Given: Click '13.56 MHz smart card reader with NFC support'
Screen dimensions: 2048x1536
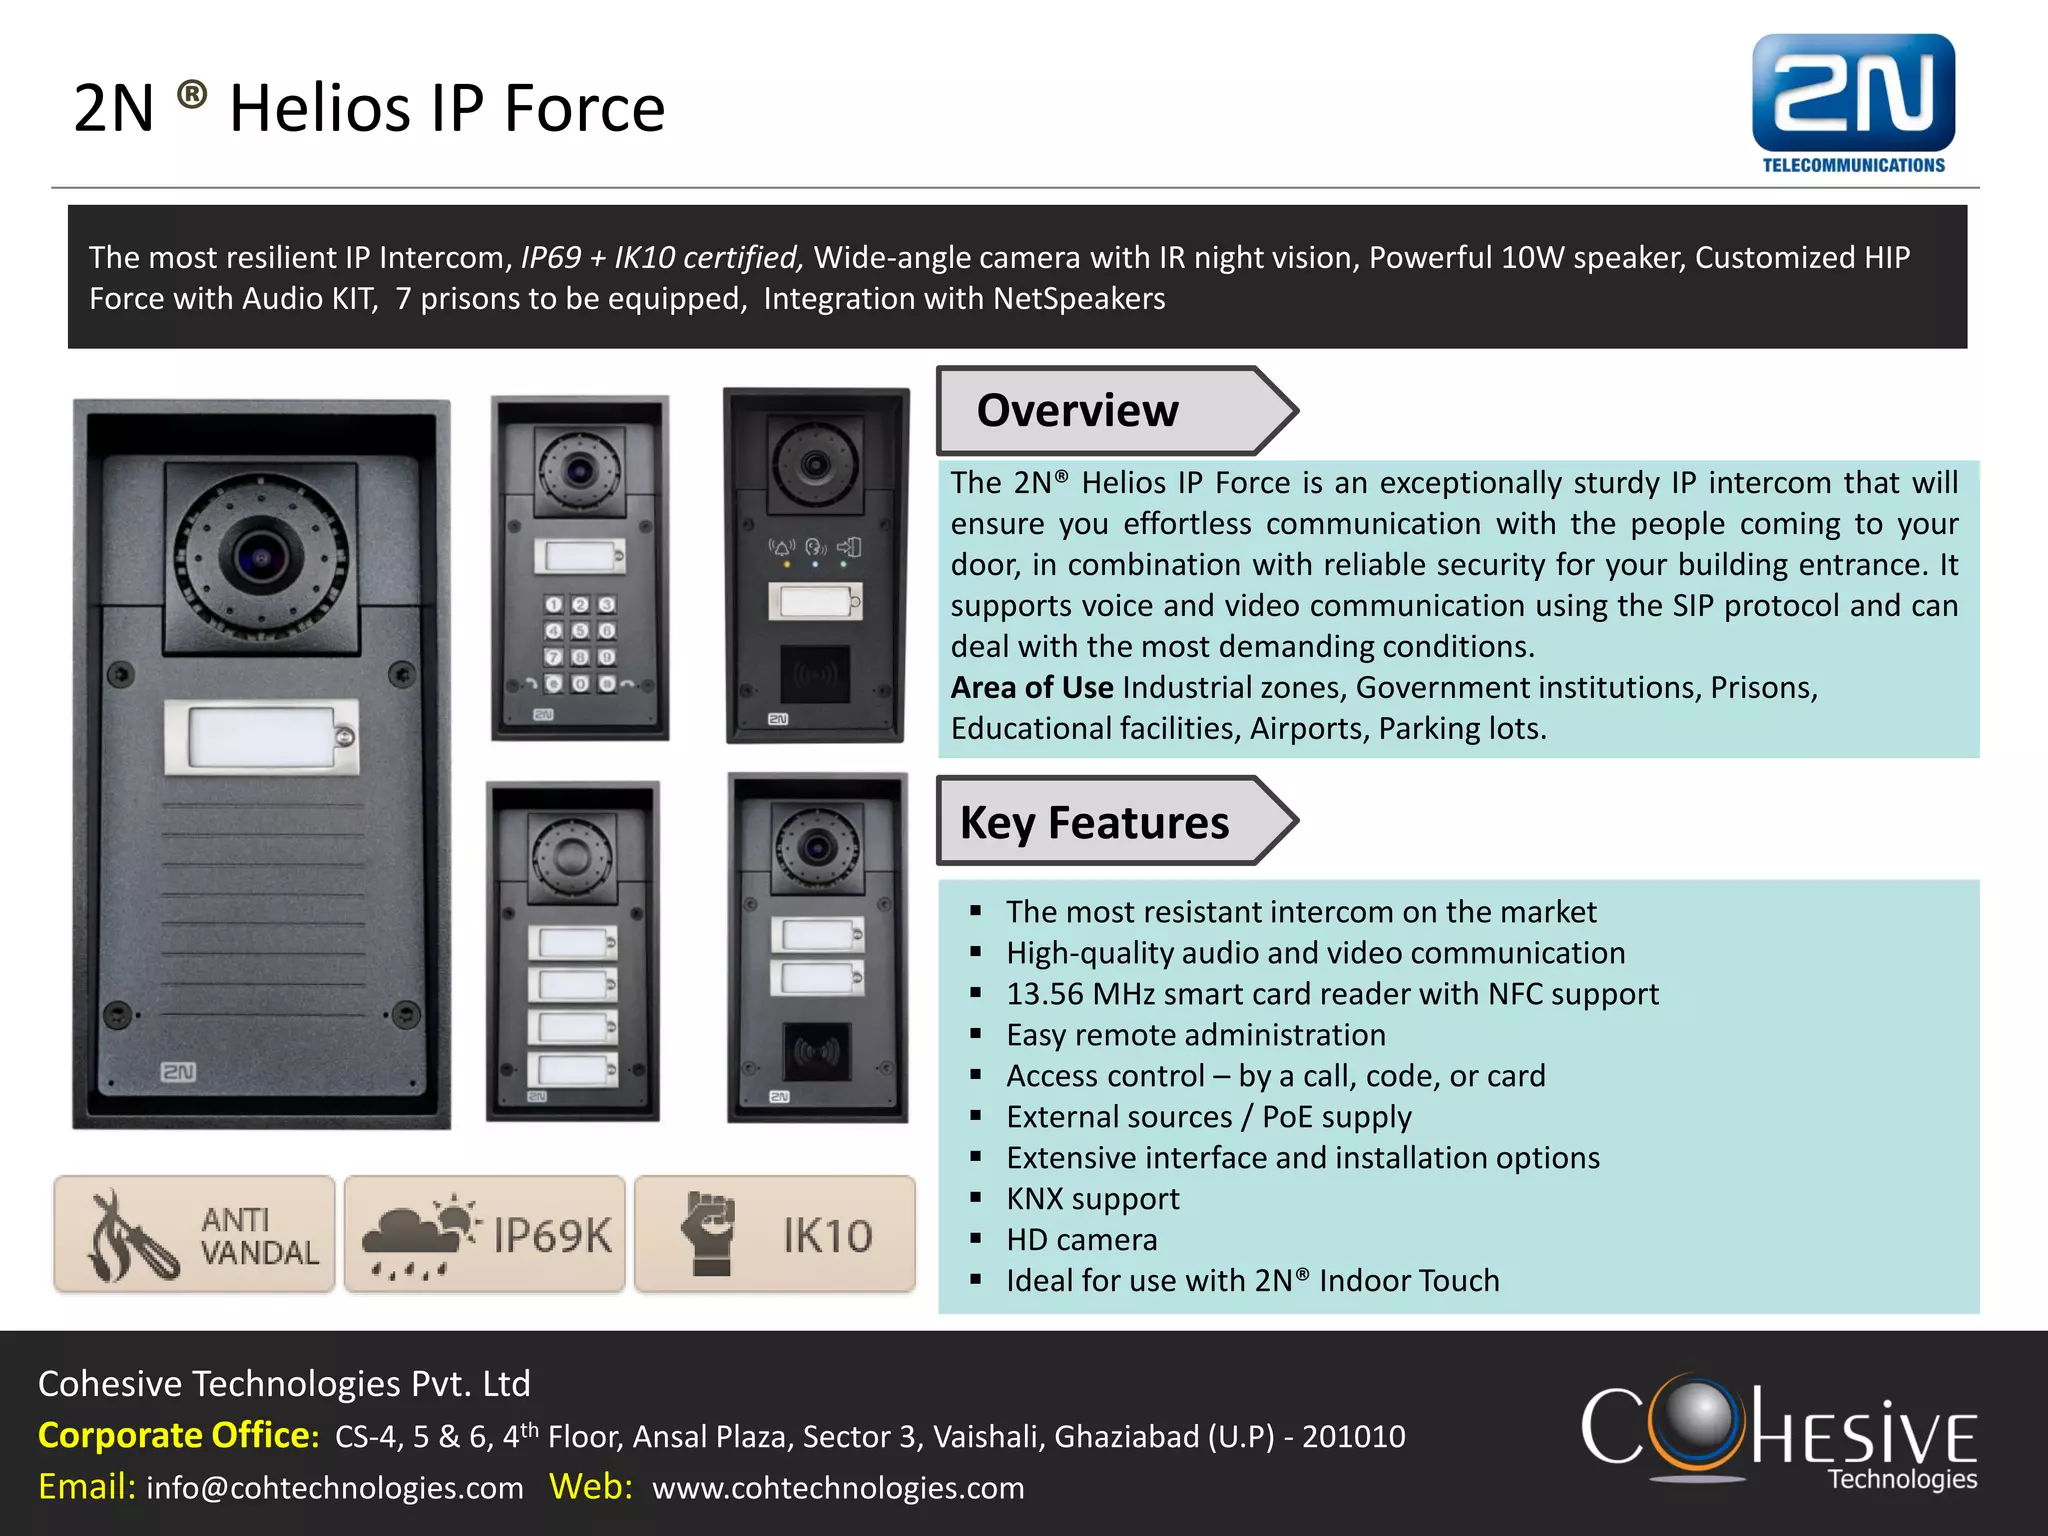Looking at the screenshot, I should 1332,994.
